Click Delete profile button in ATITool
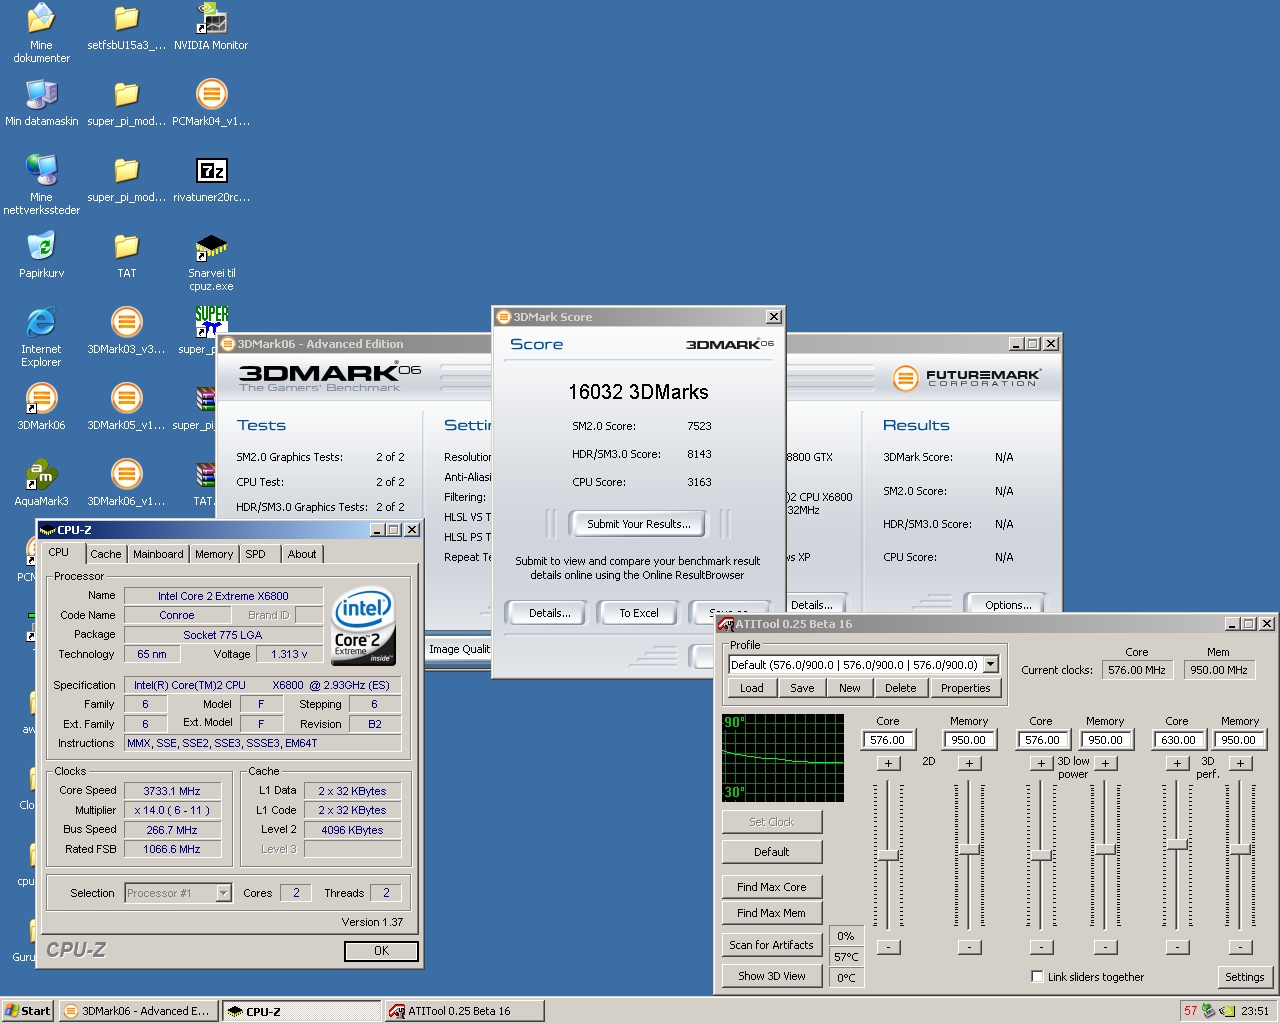This screenshot has width=1280, height=1024. [x=900, y=688]
